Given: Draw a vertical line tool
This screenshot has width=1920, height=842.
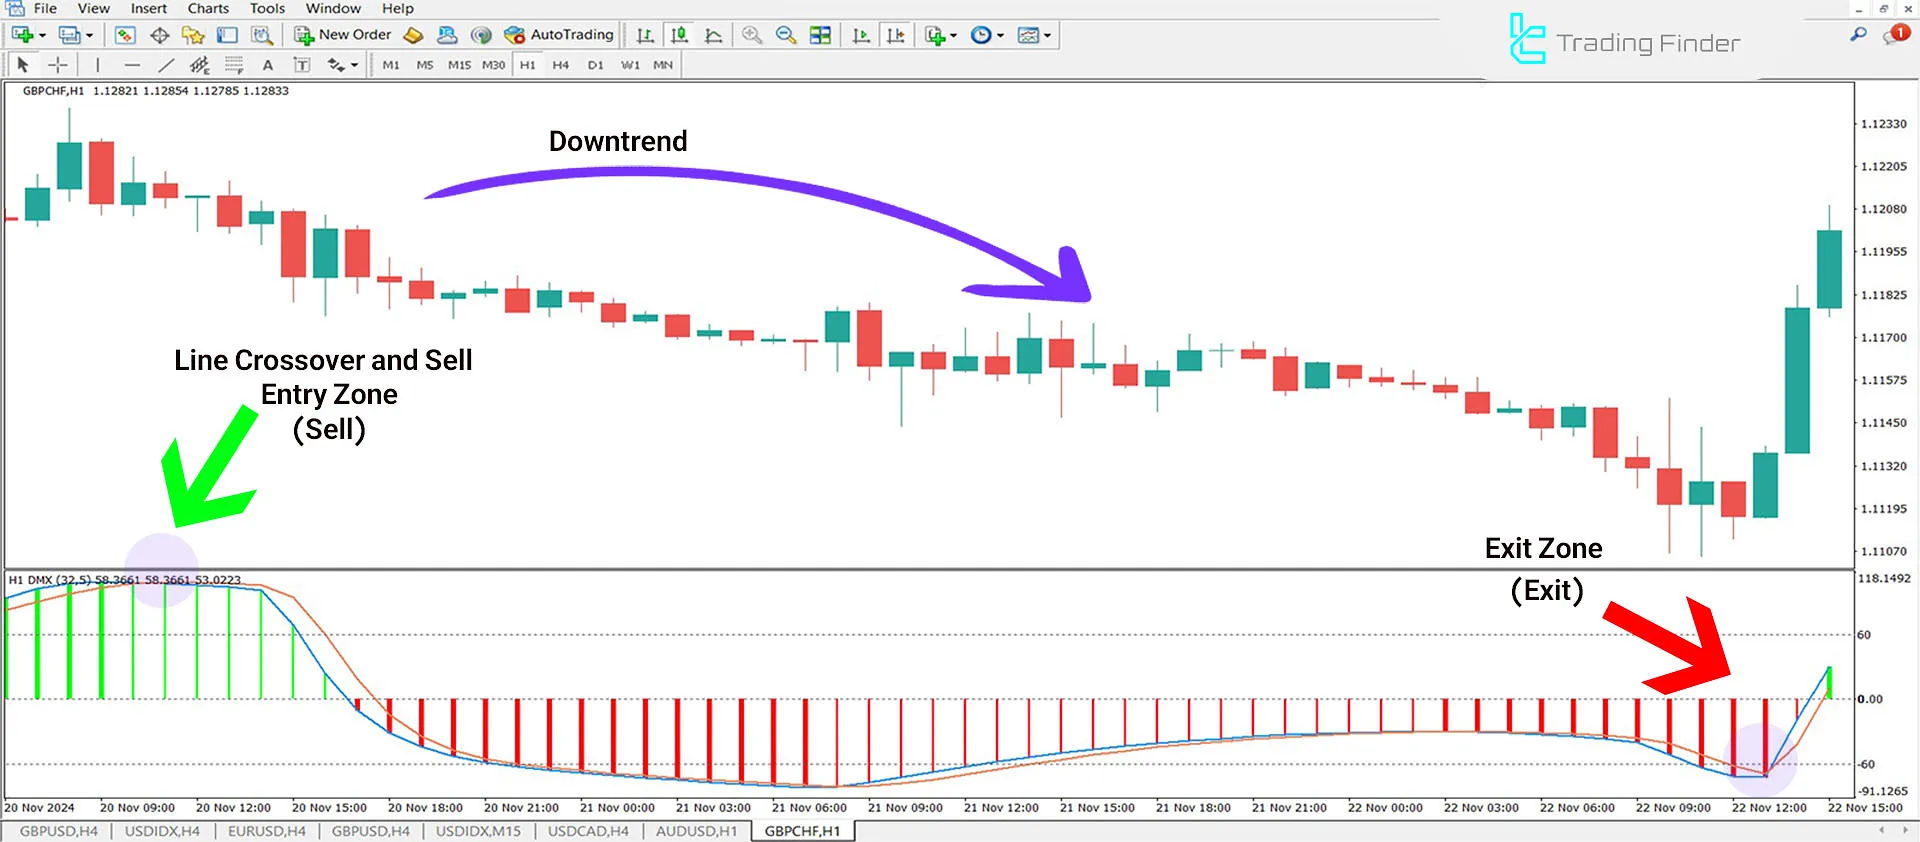Looking at the screenshot, I should click(97, 65).
